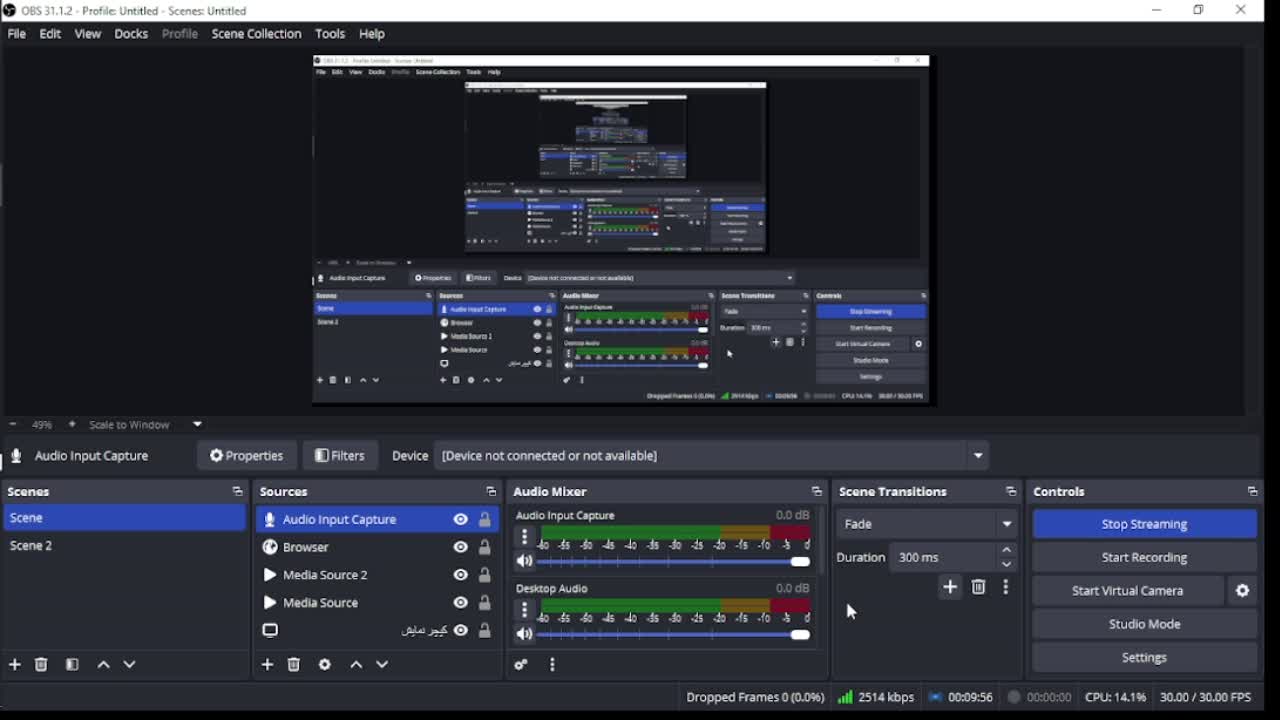The width and height of the screenshot is (1280, 720).
Task: Pop out the Controls dock icon
Action: tap(1252, 492)
